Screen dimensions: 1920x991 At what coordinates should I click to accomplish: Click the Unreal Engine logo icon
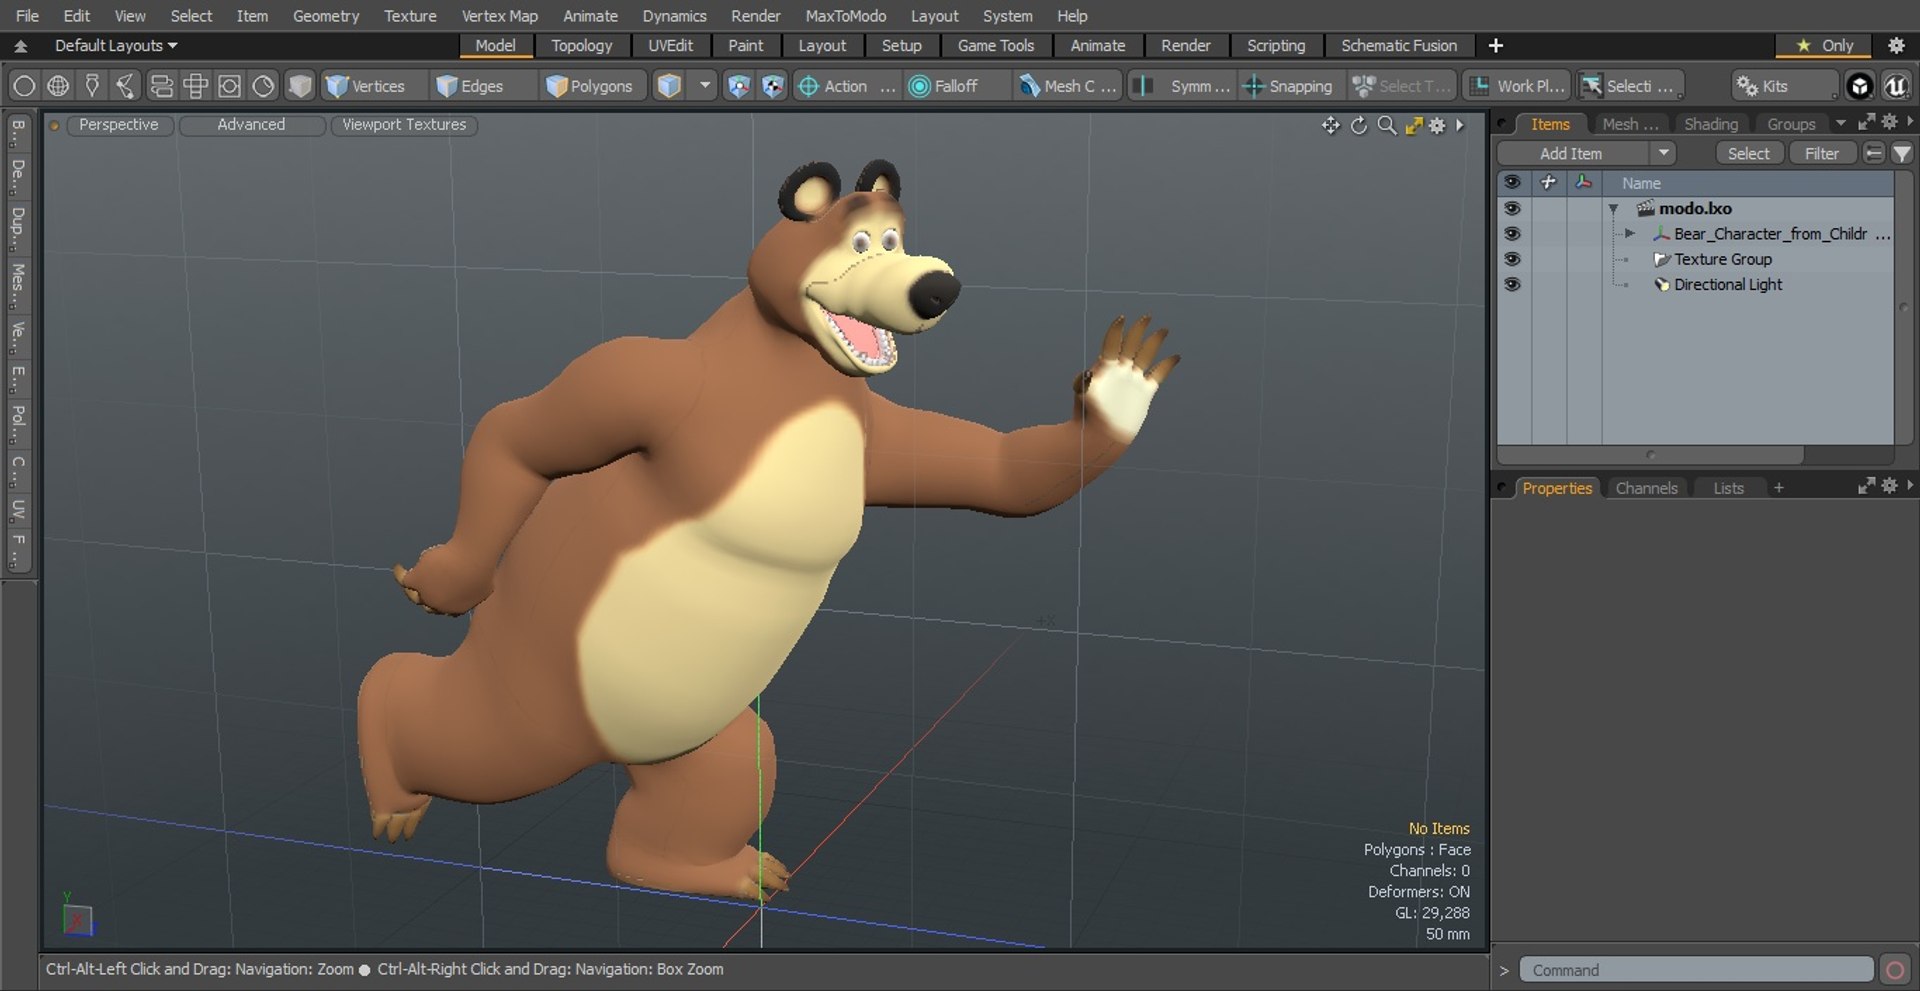click(1896, 86)
